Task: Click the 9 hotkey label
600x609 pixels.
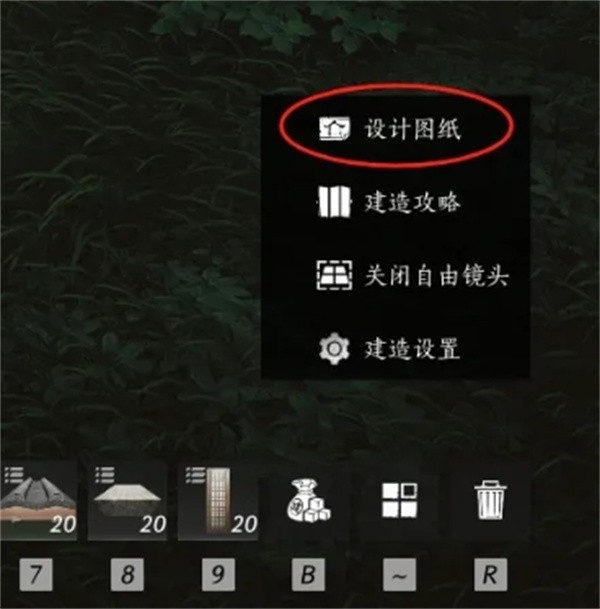Action: point(218,574)
